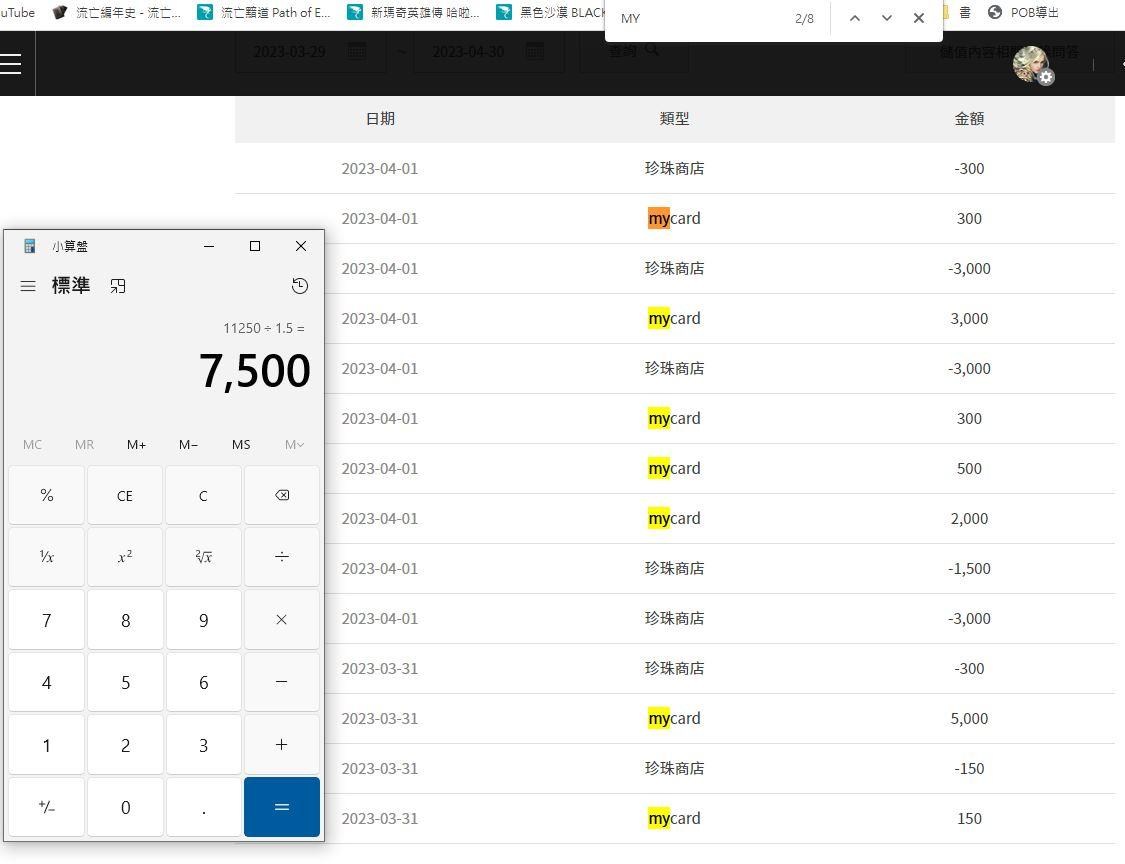Click the find text input field
1125x864 pixels.
pos(700,18)
